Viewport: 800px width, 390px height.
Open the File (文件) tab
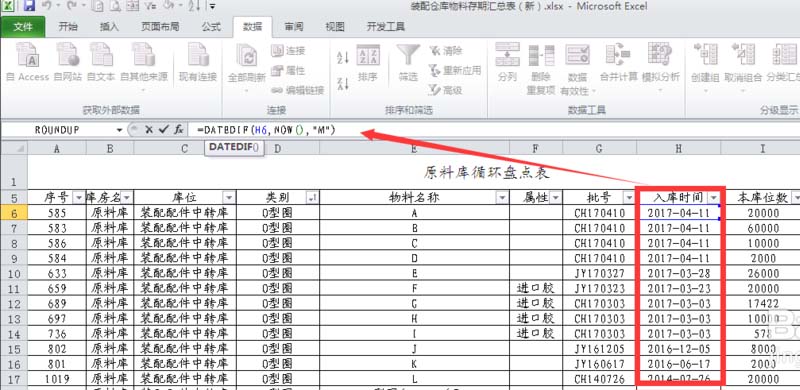pyautogui.click(x=23, y=27)
